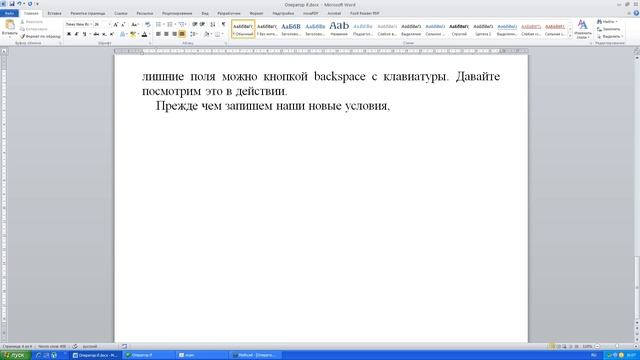Toggle Strikethrough formatting

(x=96, y=34)
